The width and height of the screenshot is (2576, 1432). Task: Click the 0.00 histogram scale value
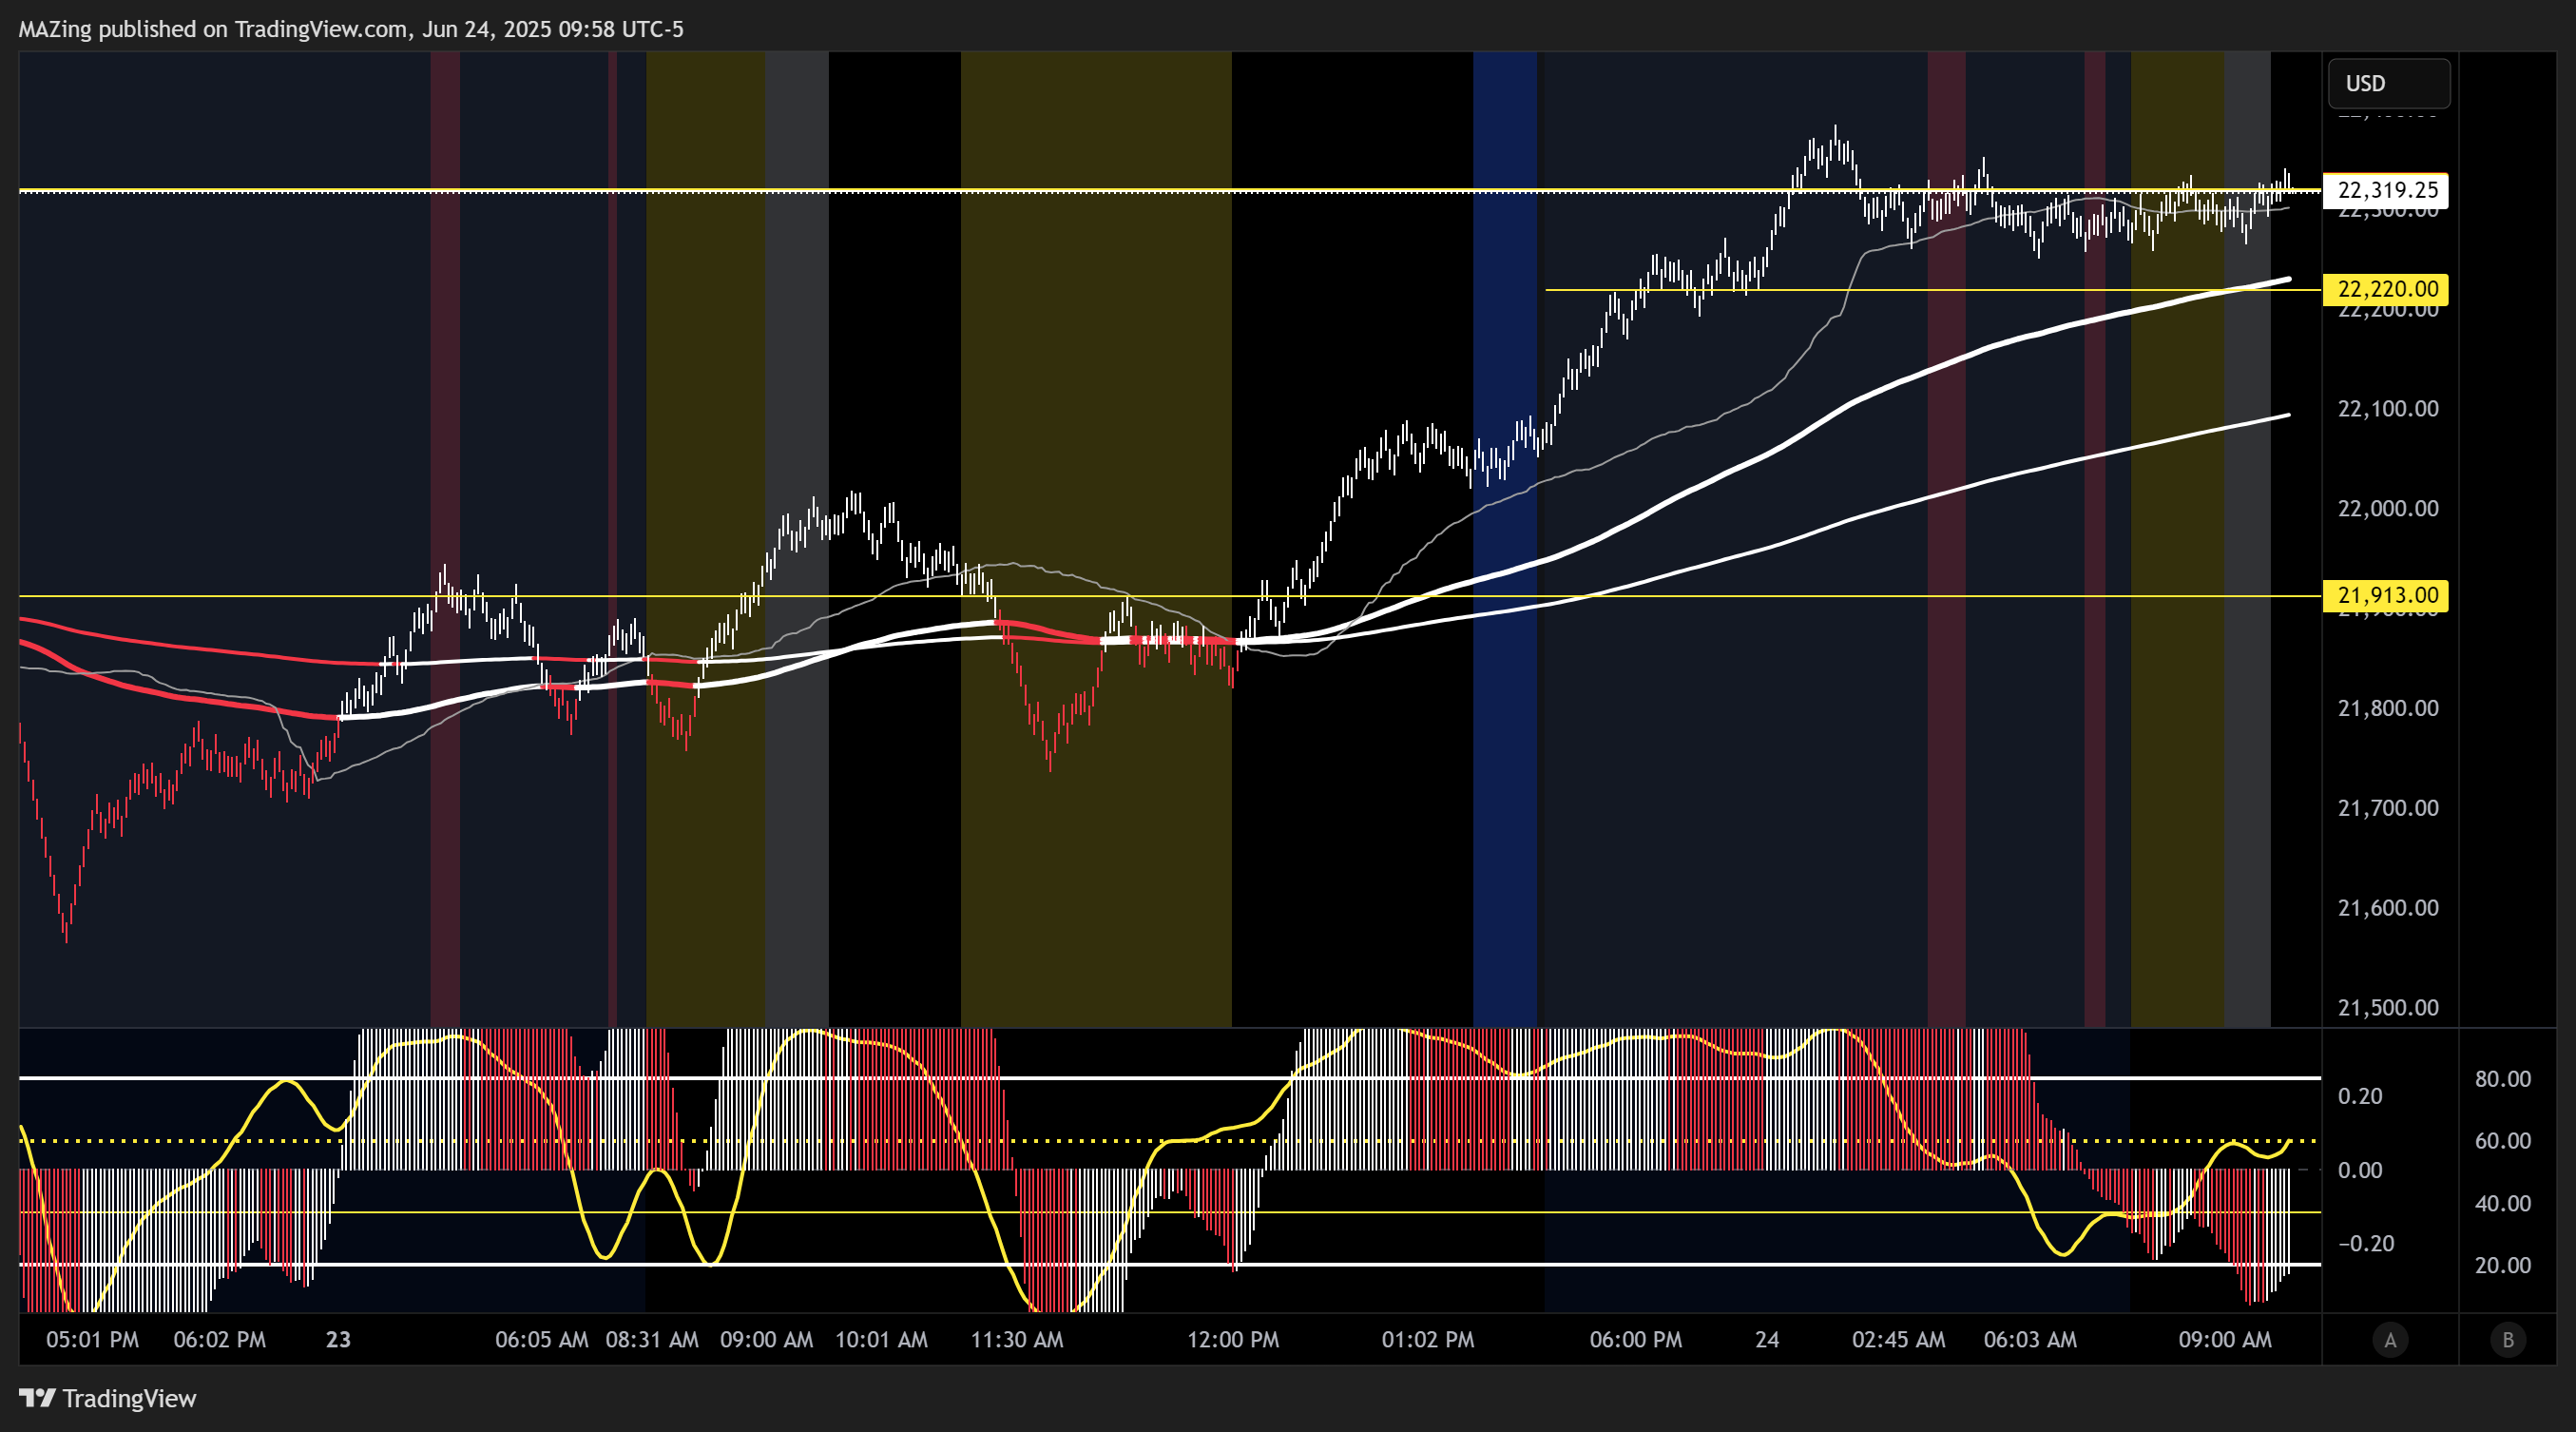[x=2360, y=1170]
